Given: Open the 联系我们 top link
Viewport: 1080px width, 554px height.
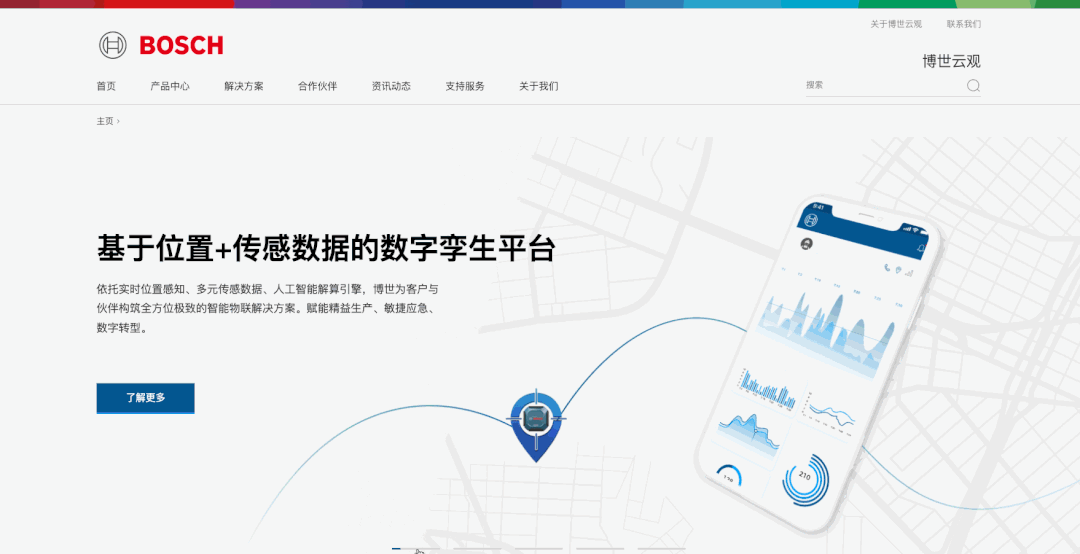Looking at the screenshot, I should pyautogui.click(x=963, y=24).
